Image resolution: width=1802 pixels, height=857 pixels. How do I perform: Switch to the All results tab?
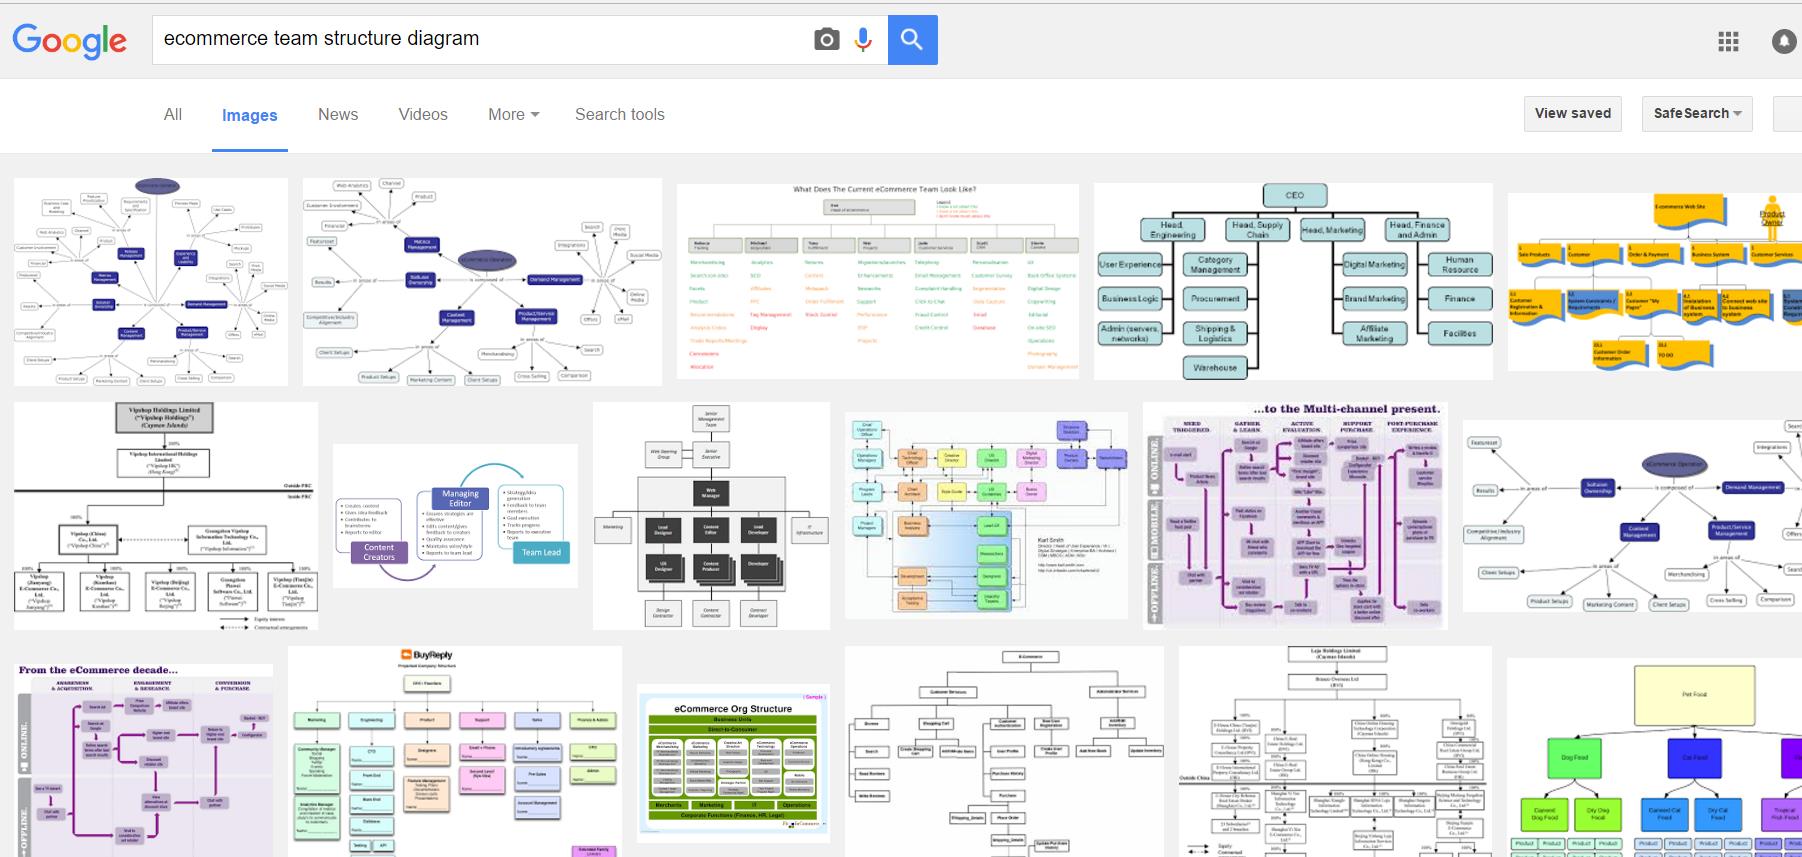point(173,114)
